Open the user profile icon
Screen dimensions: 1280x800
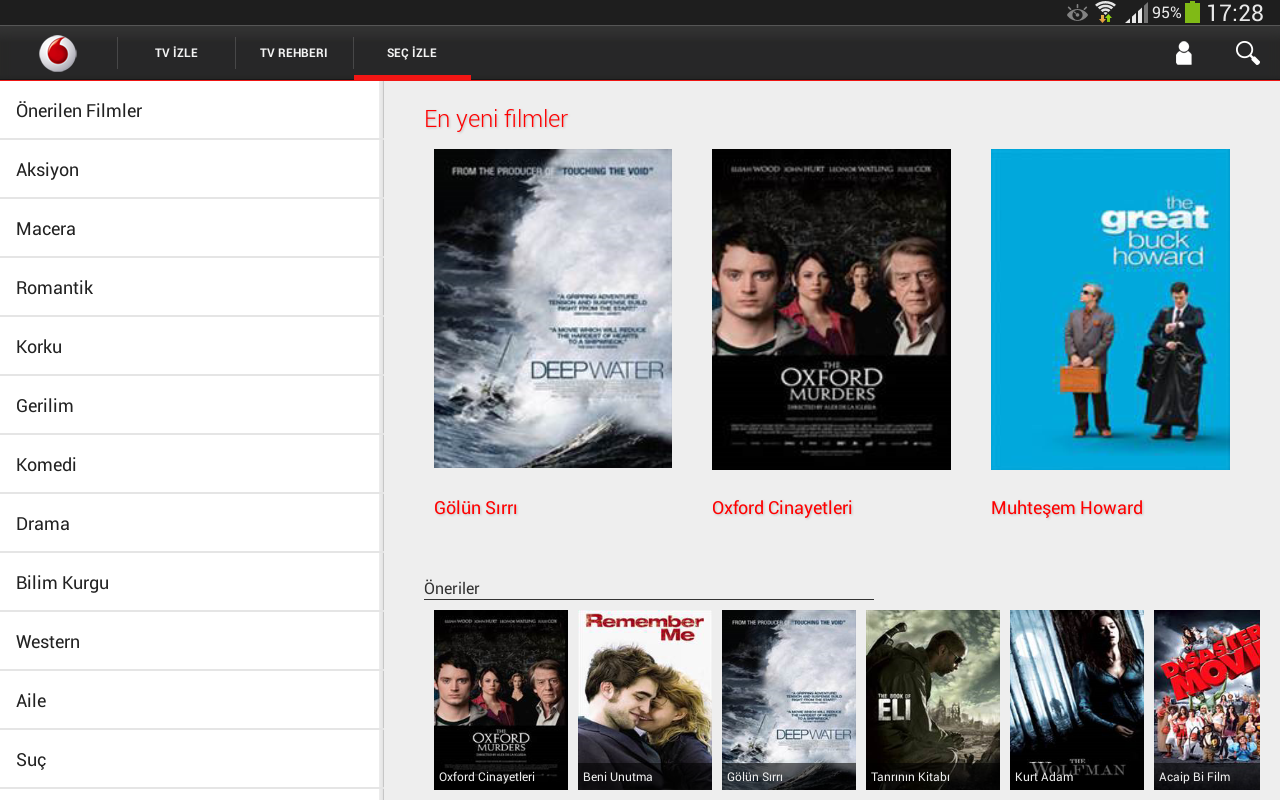point(1184,53)
